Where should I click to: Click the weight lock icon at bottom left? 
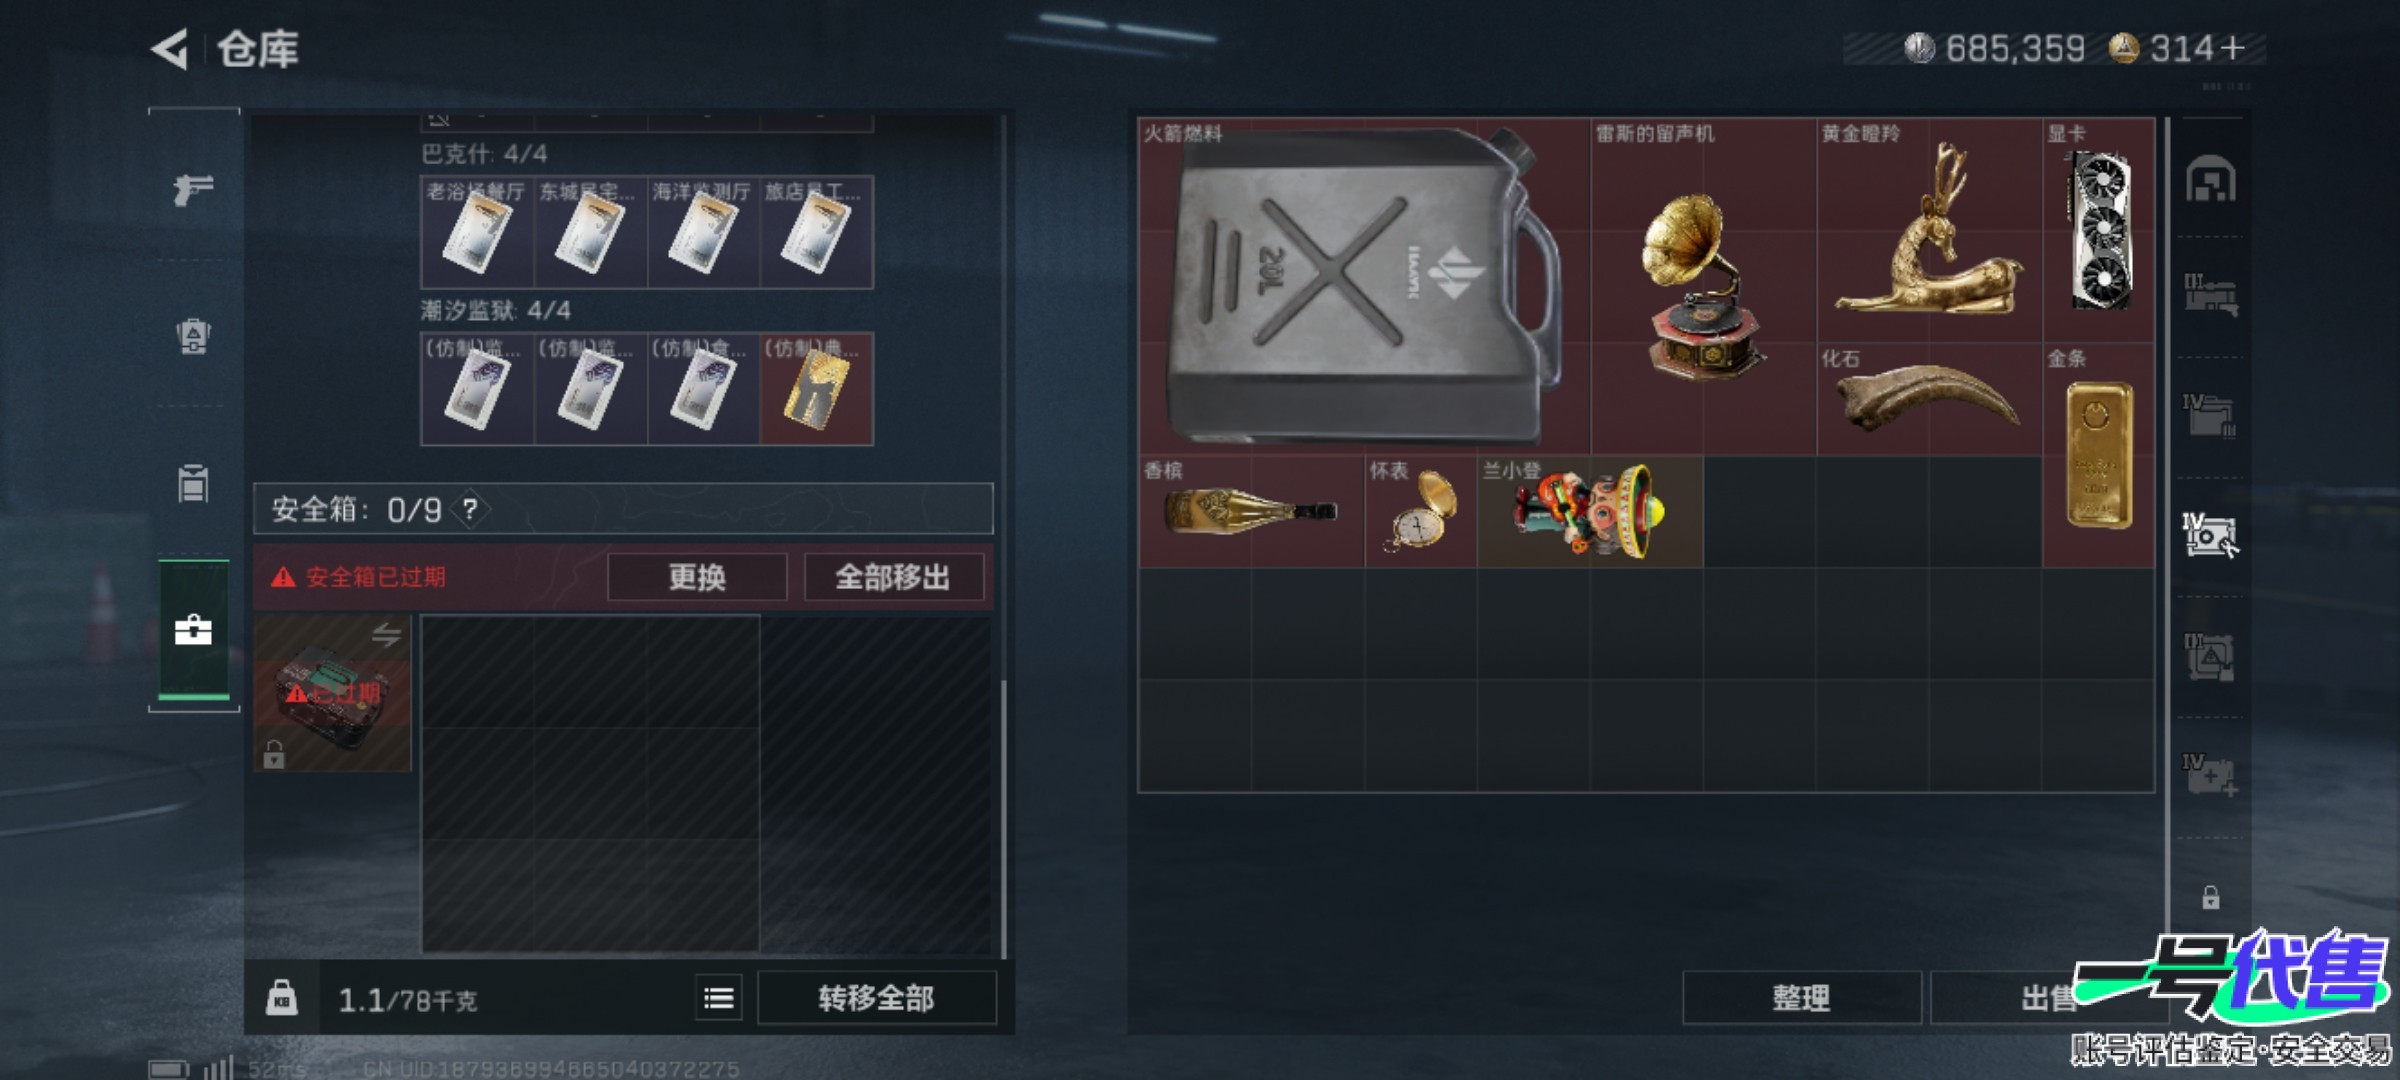tap(281, 998)
